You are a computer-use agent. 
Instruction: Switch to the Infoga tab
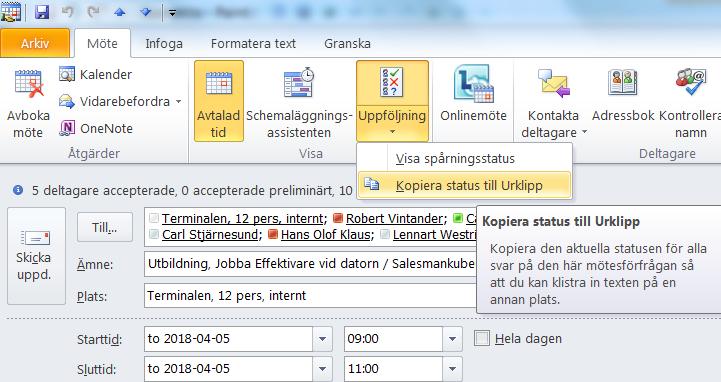pyautogui.click(x=164, y=43)
